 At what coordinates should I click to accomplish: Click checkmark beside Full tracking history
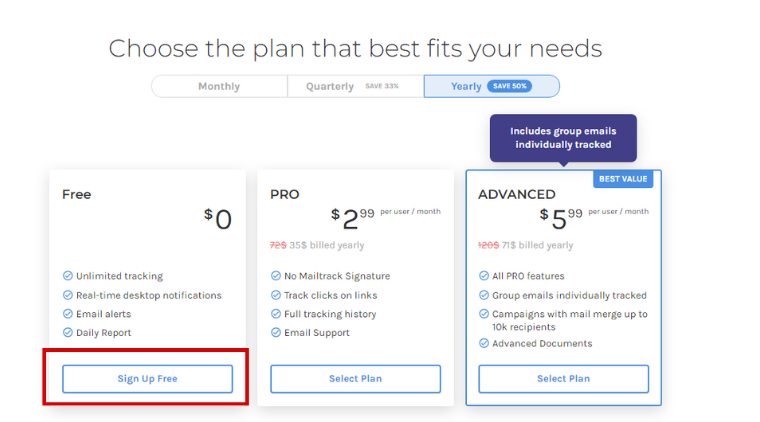[x=276, y=314]
